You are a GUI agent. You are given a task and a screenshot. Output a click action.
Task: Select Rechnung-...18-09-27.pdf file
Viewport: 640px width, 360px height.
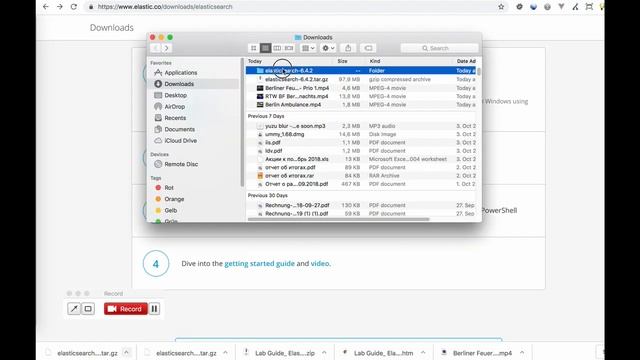click(361, 205)
